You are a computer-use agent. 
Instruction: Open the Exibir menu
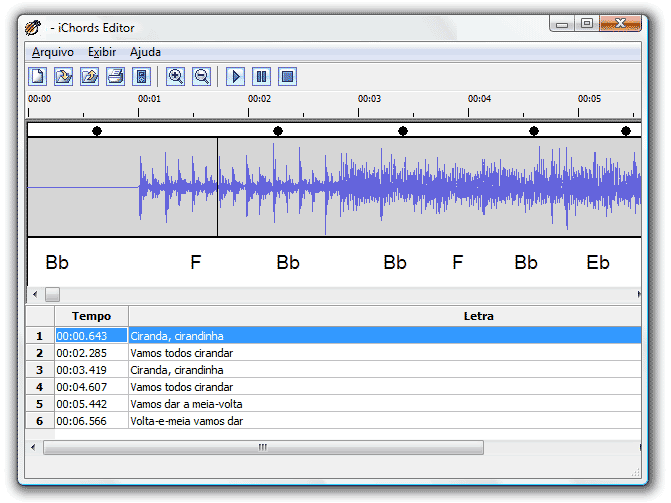[x=102, y=52]
